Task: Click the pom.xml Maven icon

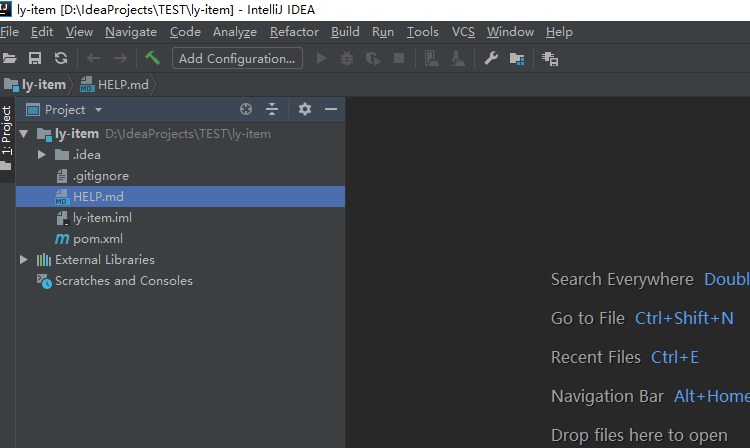Action: (62, 239)
